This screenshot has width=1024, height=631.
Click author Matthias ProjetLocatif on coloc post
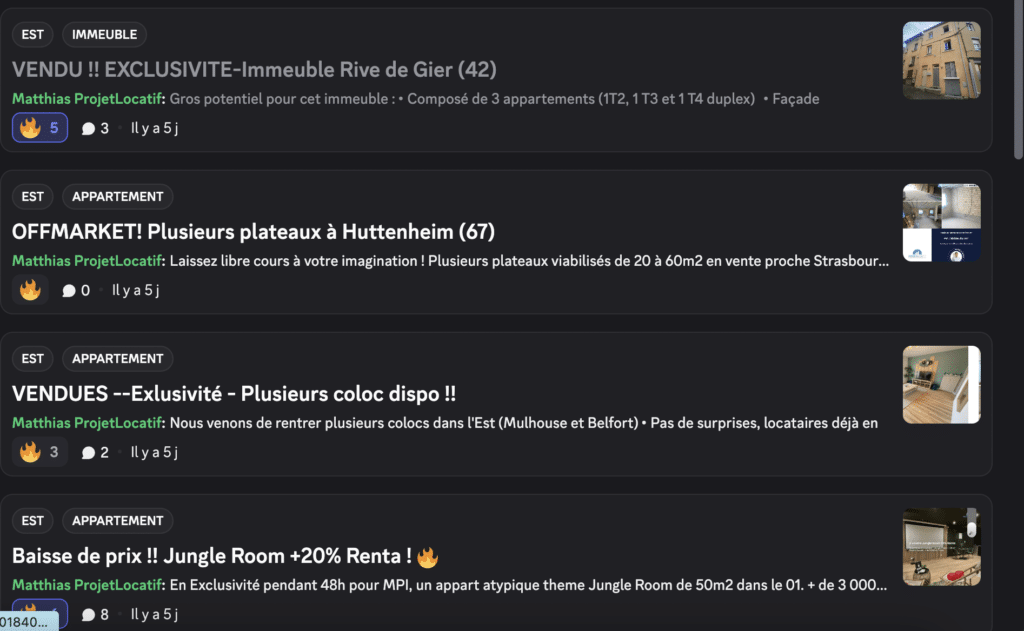[x=87, y=423]
